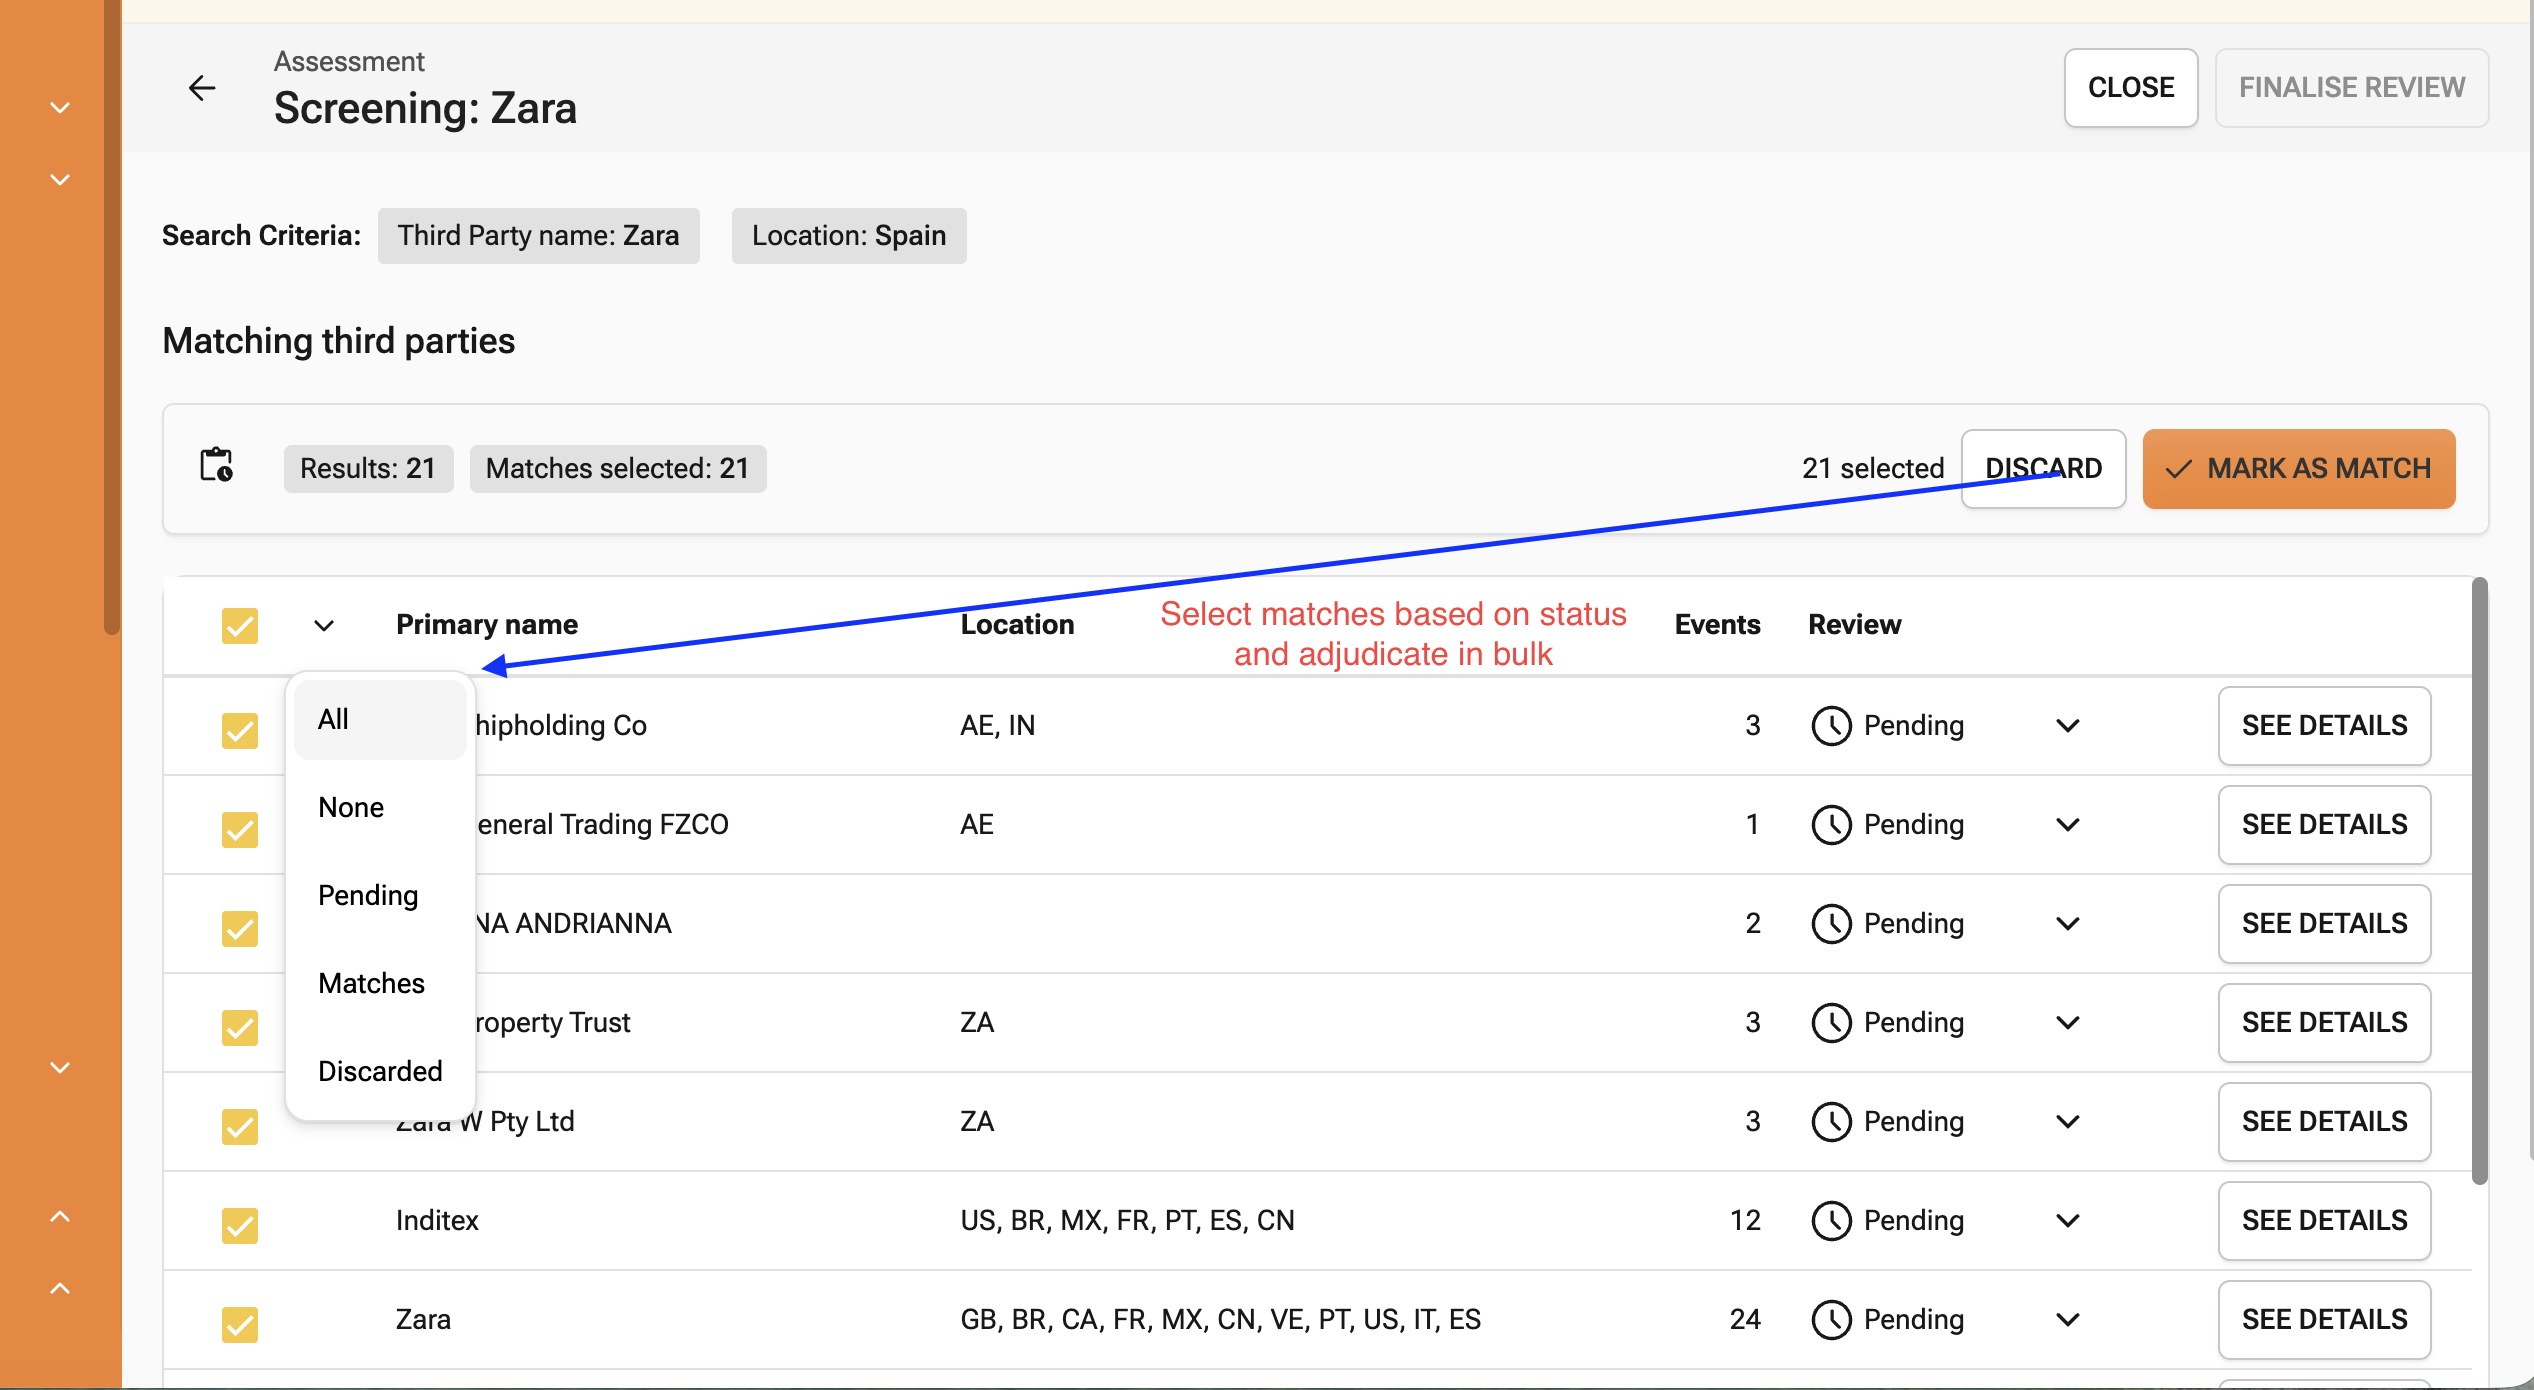Image resolution: width=2534 pixels, height=1390 pixels.
Task: Uncheck the Property Trust row checkbox
Action: 240,1027
